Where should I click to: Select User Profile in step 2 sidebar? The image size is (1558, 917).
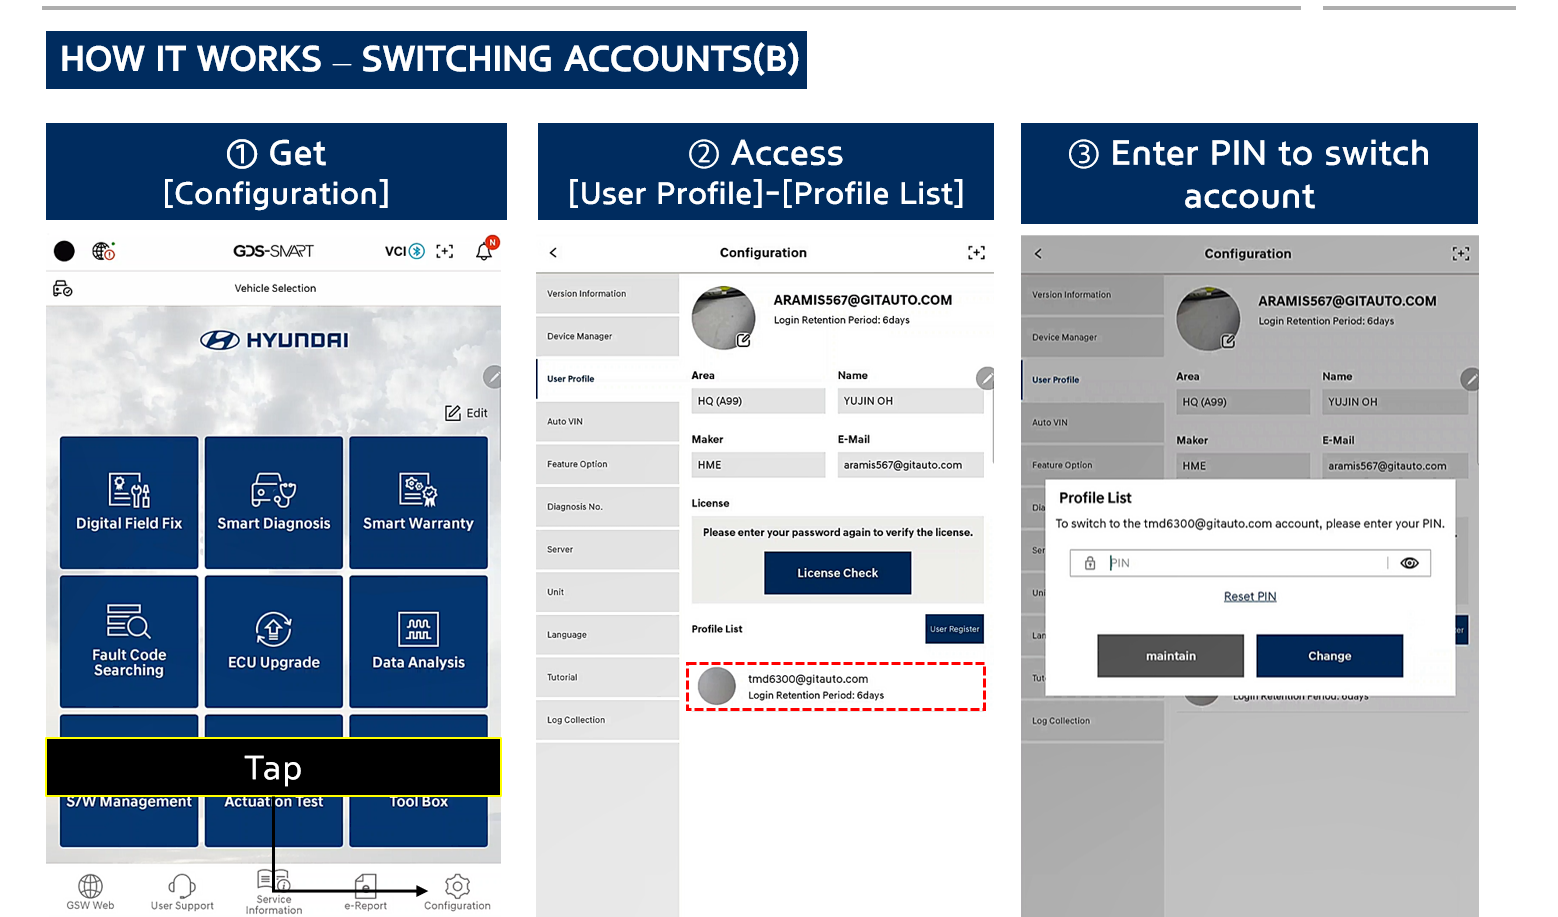point(607,379)
